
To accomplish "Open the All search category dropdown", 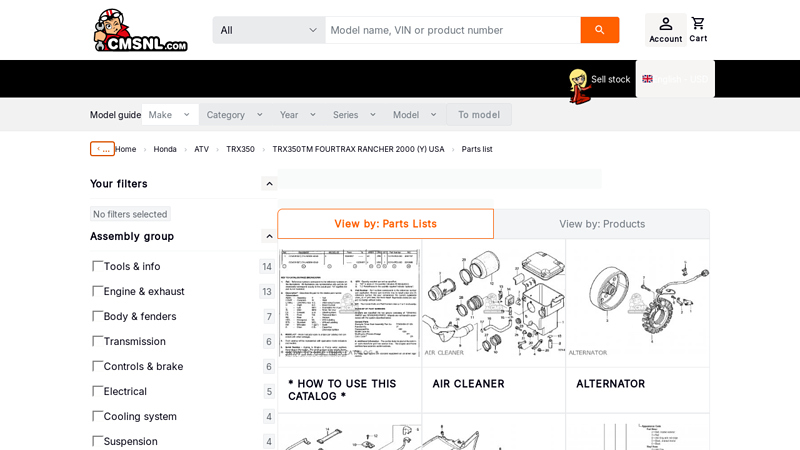I will [x=269, y=30].
